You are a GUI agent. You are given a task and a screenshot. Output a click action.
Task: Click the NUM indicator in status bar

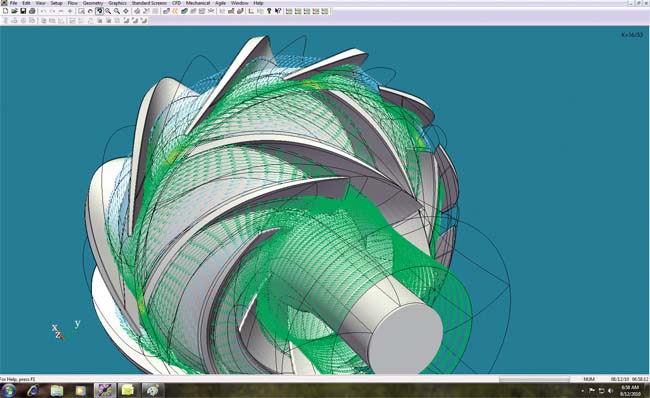coord(589,379)
